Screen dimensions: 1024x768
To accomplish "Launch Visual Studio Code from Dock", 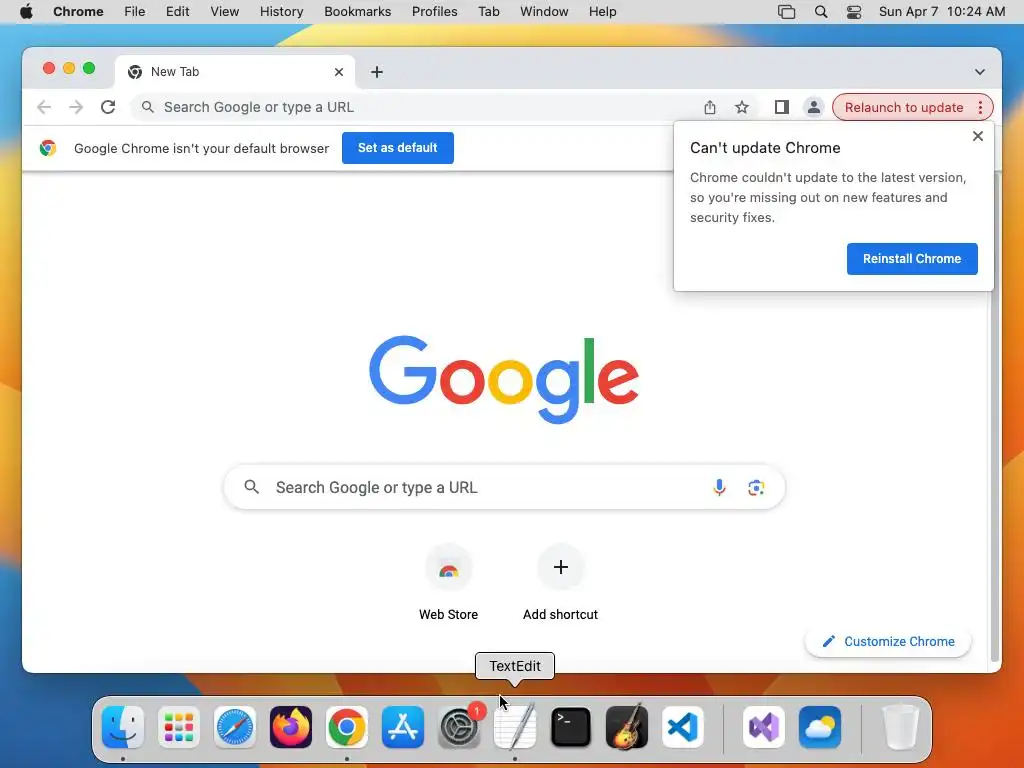I will pyautogui.click(x=682, y=727).
